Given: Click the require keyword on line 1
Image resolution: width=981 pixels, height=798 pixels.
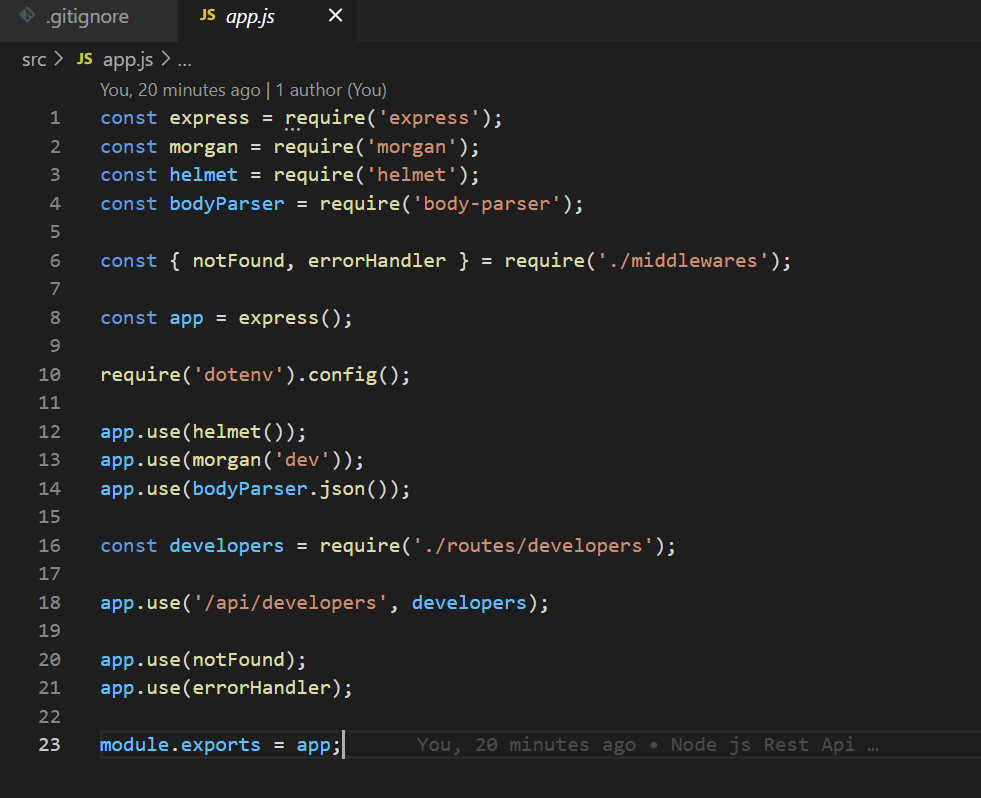Looking at the screenshot, I should point(318,118).
